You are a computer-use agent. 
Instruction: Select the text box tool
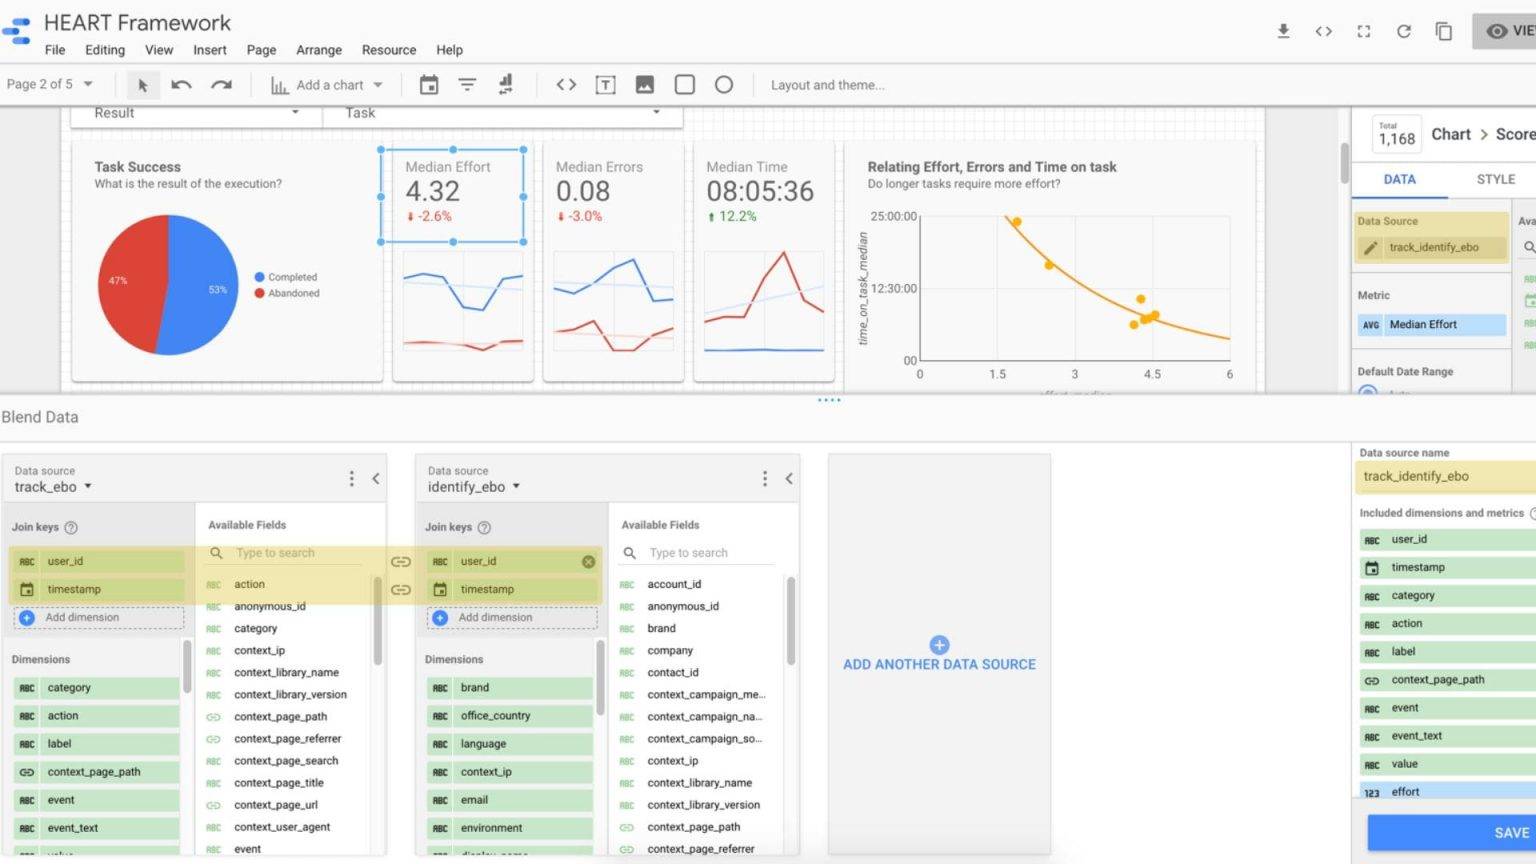point(605,85)
